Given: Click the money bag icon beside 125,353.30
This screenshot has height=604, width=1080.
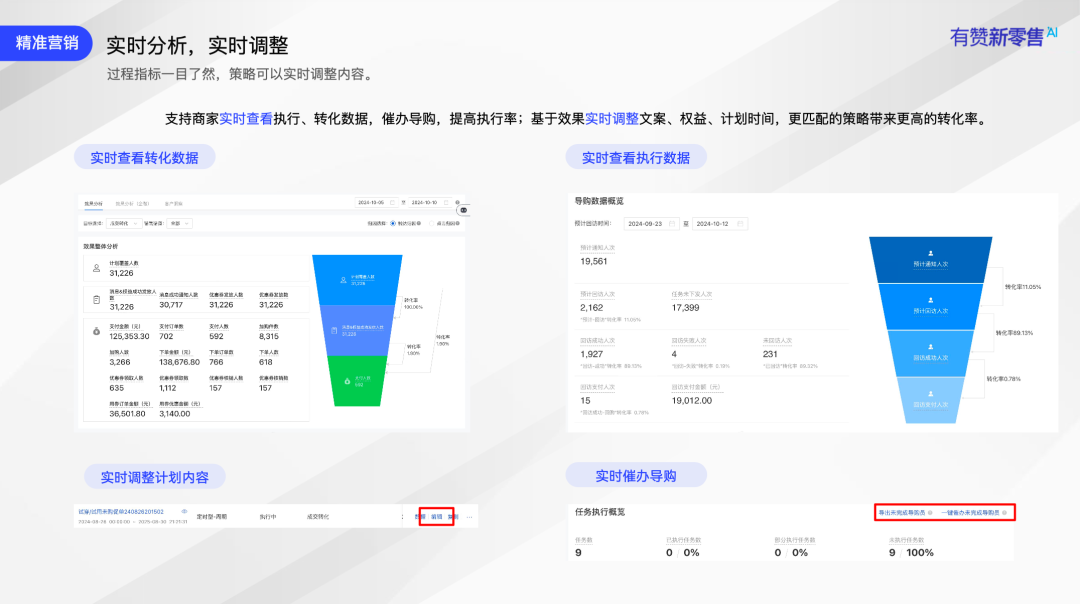Looking at the screenshot, I should tap(96, 331).
